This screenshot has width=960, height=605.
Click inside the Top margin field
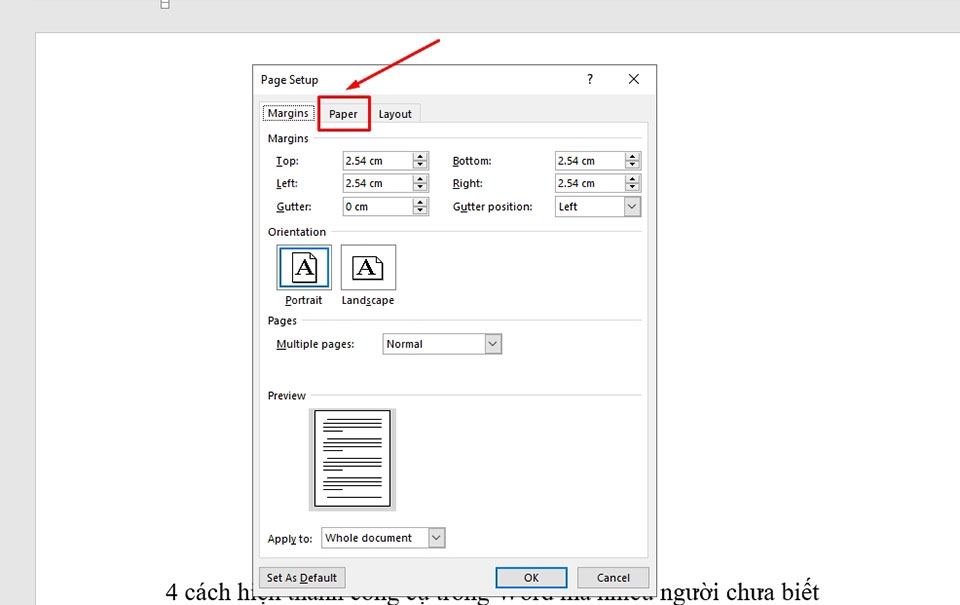coord(377,160)
